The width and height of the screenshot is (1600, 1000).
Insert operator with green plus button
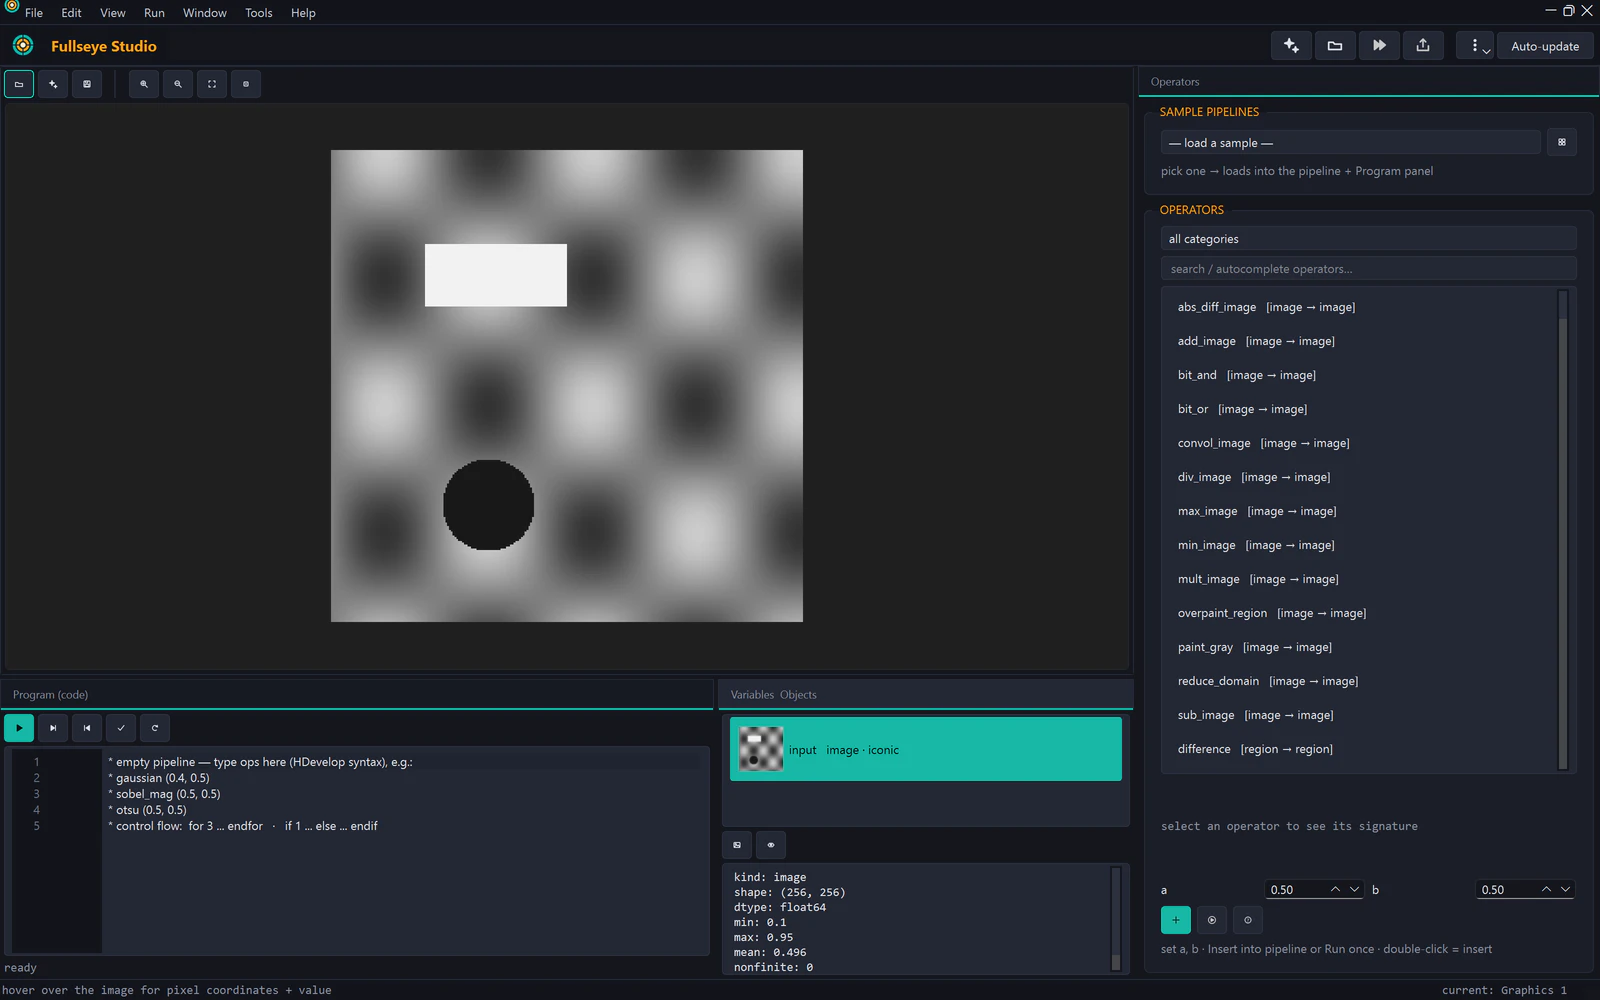(x=1176, y=920)
